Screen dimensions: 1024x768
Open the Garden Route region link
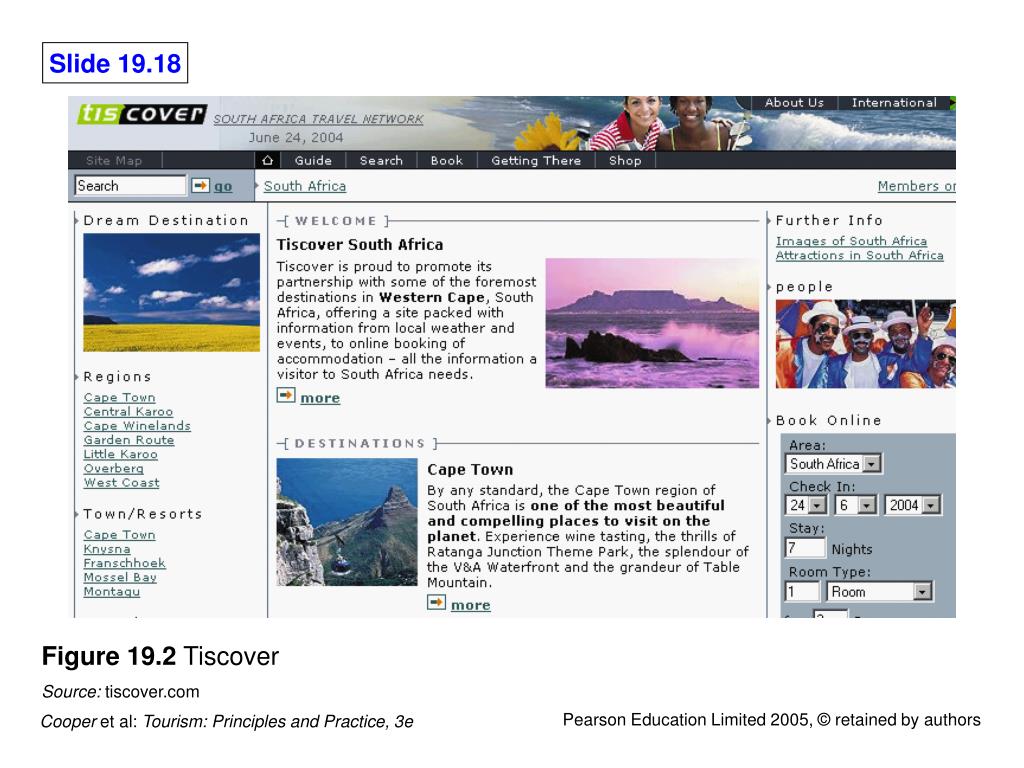[x=129, y=440]
